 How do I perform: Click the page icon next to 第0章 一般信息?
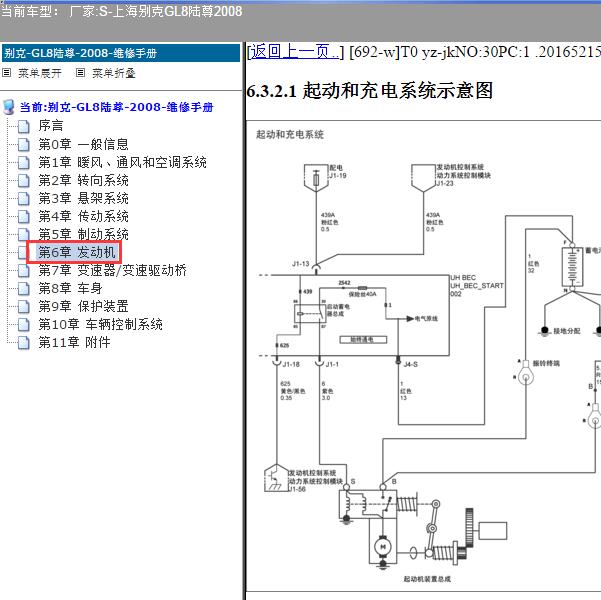[24, 145]
